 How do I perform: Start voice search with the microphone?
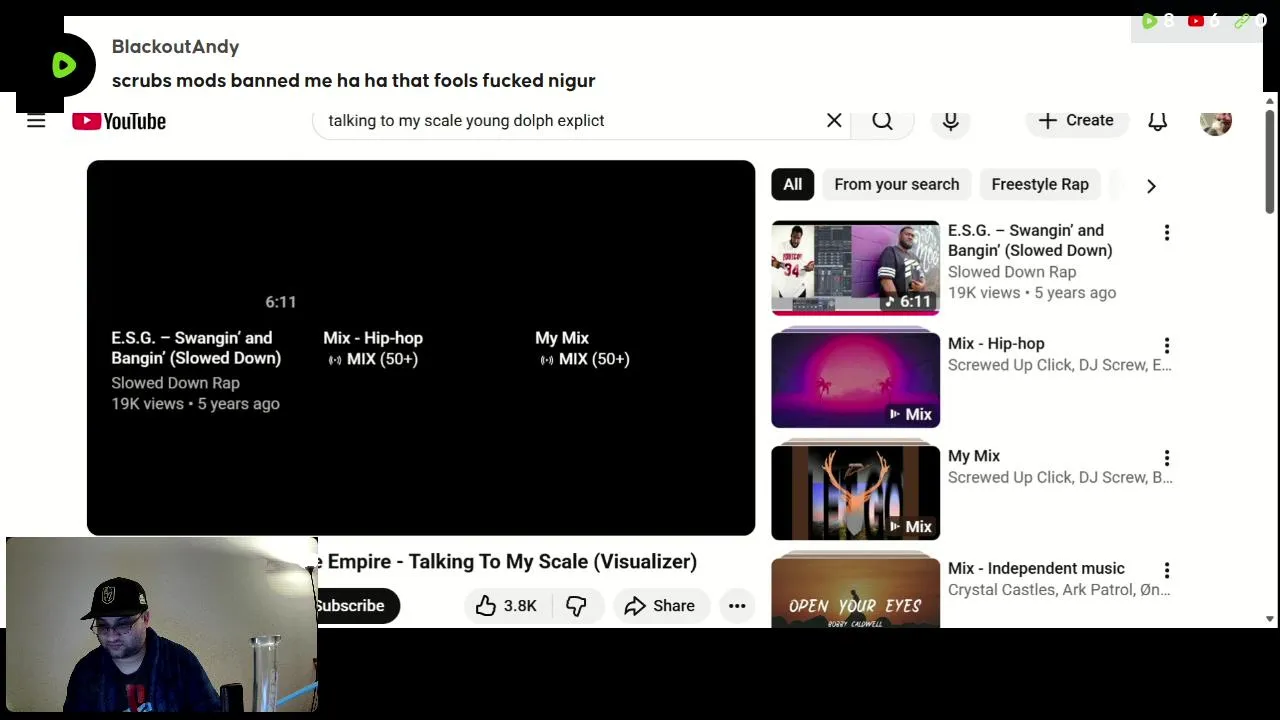click(951, 120)
